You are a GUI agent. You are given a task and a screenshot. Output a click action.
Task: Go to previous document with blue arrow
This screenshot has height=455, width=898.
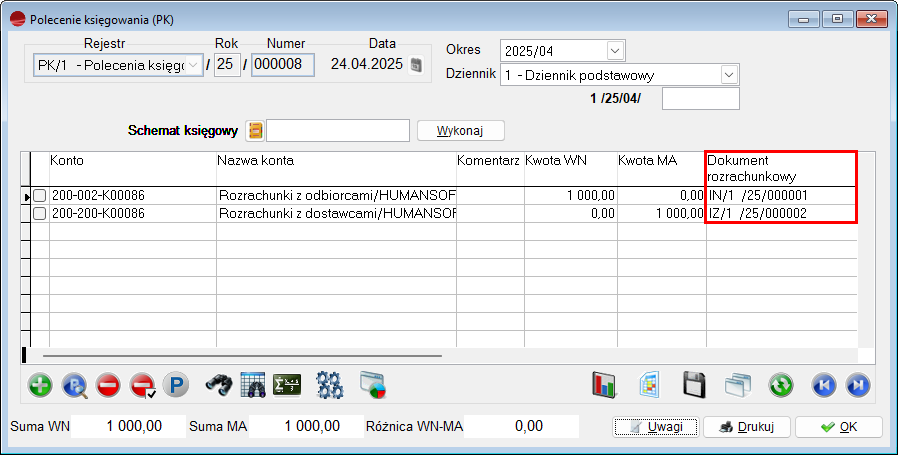click(x=823, y=385)
